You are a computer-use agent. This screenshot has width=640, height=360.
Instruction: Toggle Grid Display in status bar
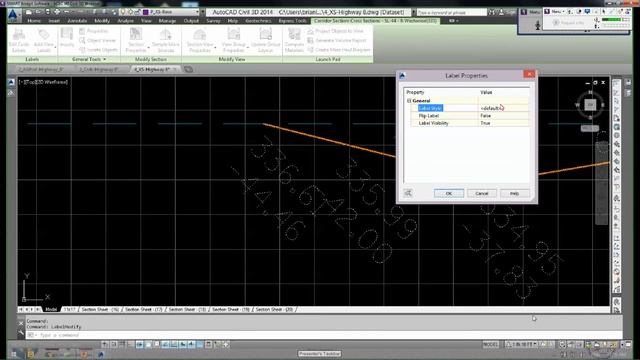point(122,344)
